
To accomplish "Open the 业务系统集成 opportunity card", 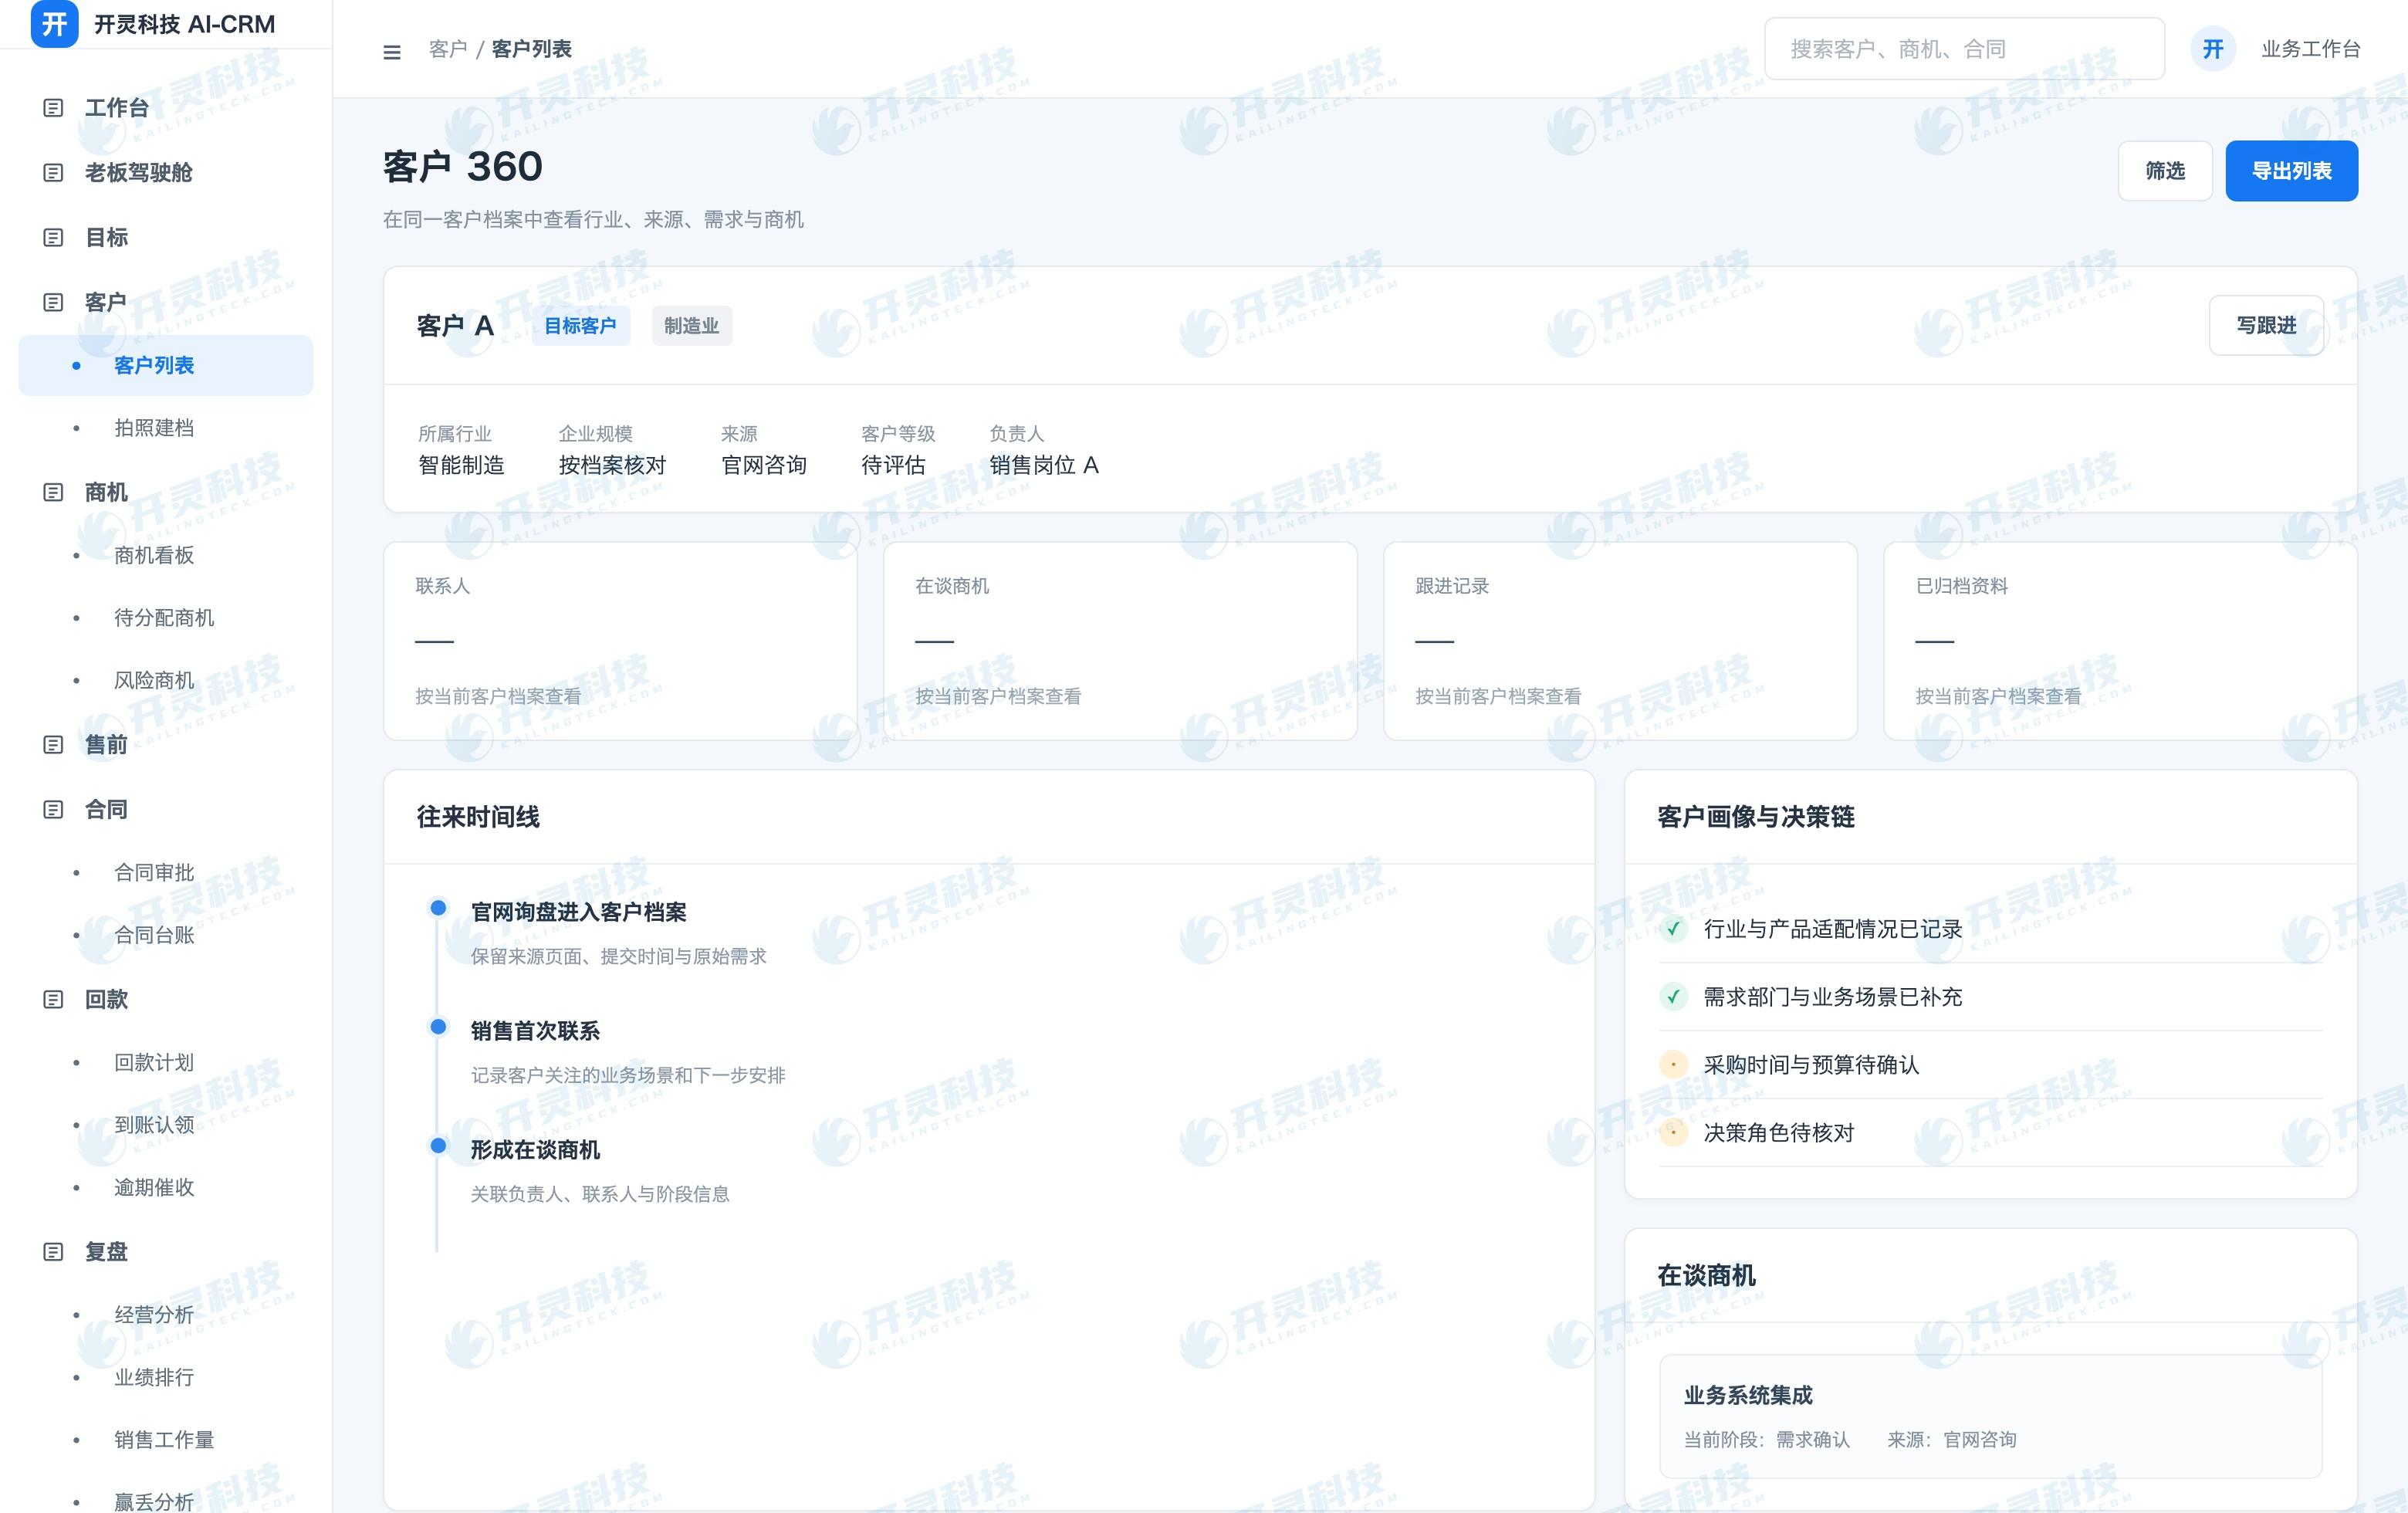I will point(1990,1416).
